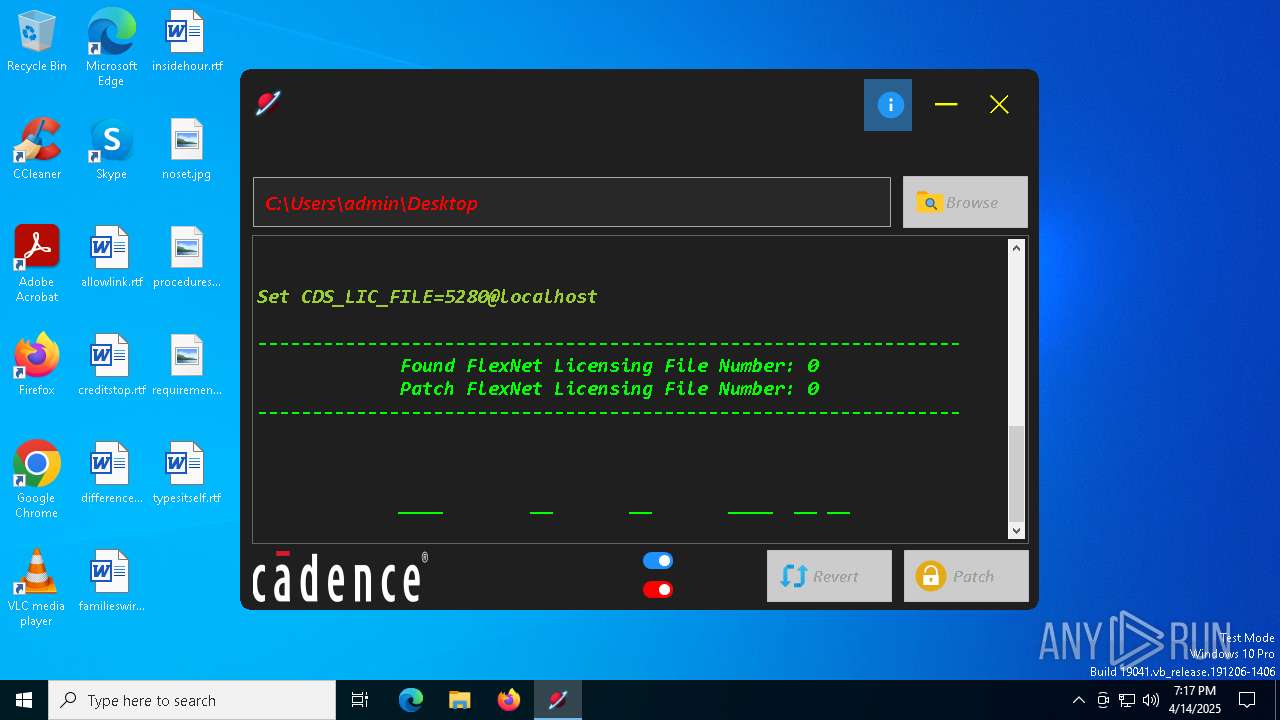Click the Cadence logo
1280x720 pixels.
point(340,577)
